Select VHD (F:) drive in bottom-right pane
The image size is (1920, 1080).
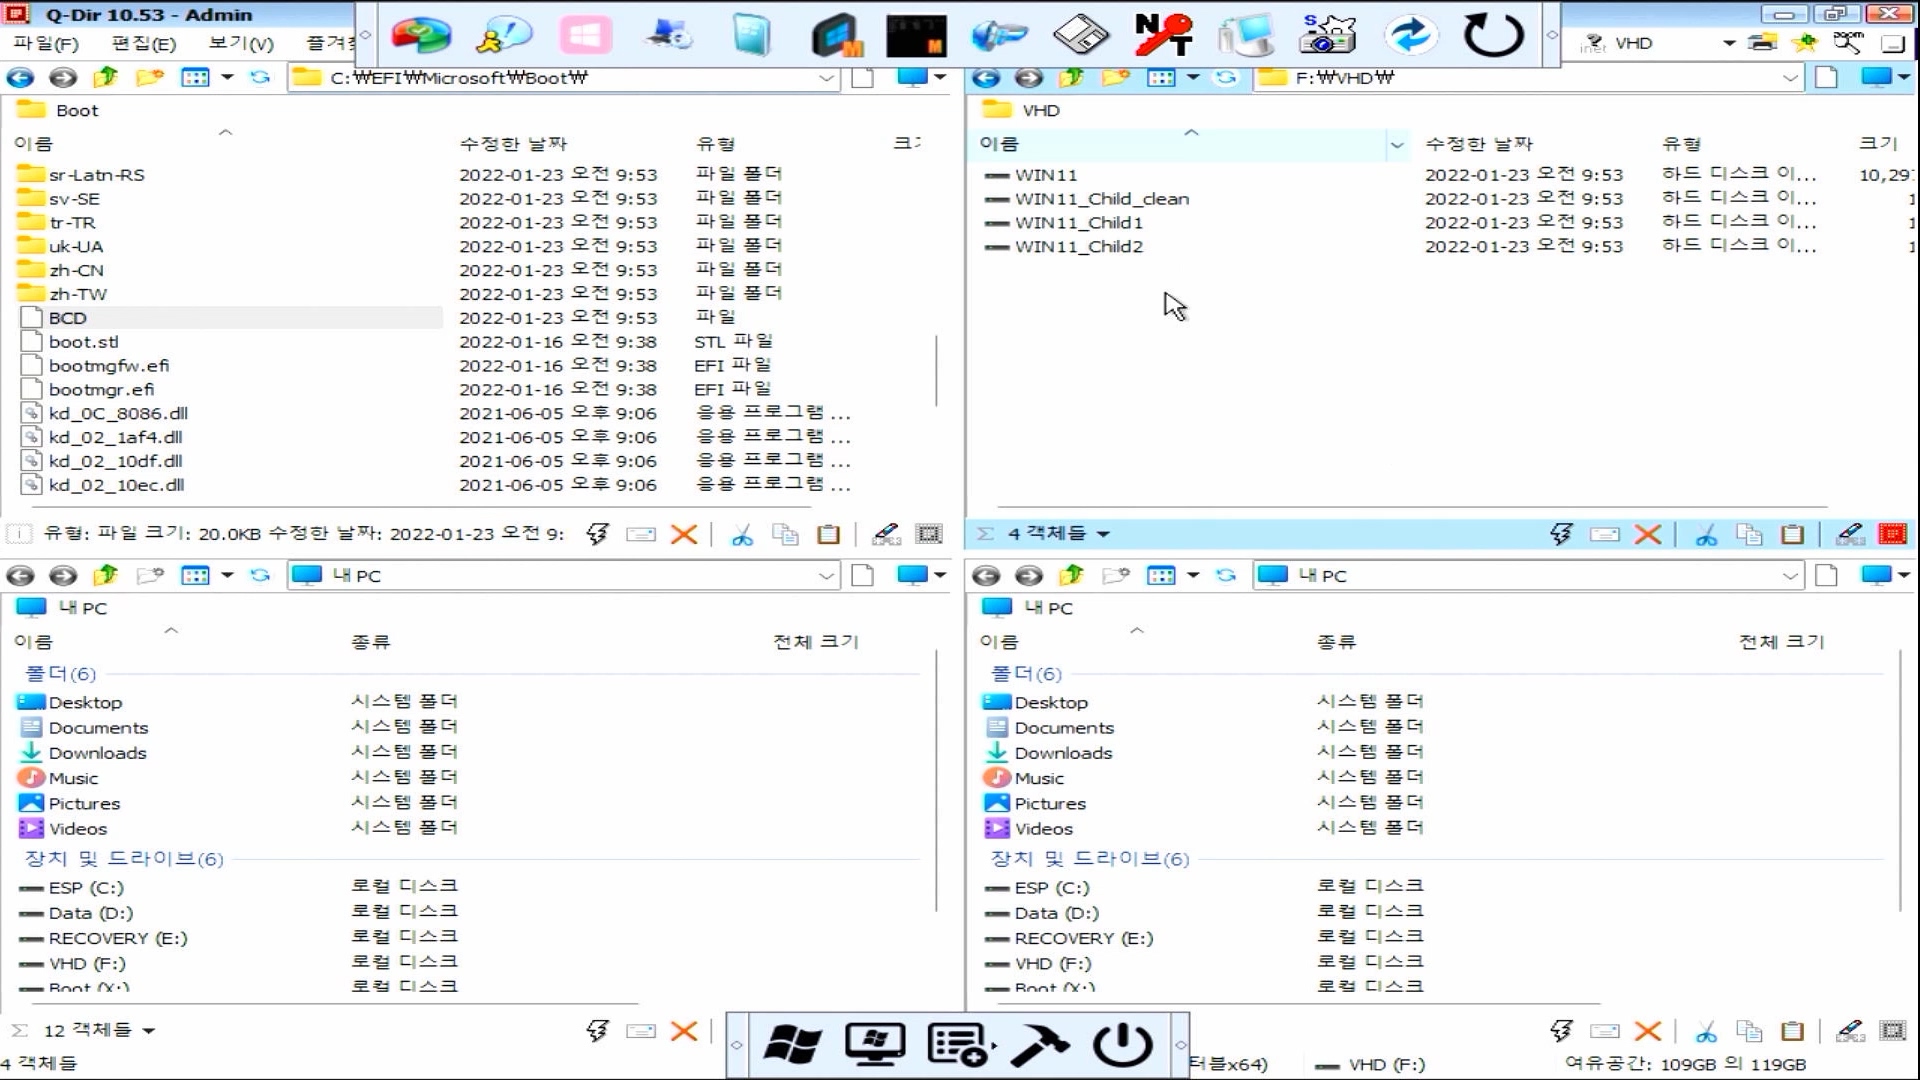coord(1052,963)
